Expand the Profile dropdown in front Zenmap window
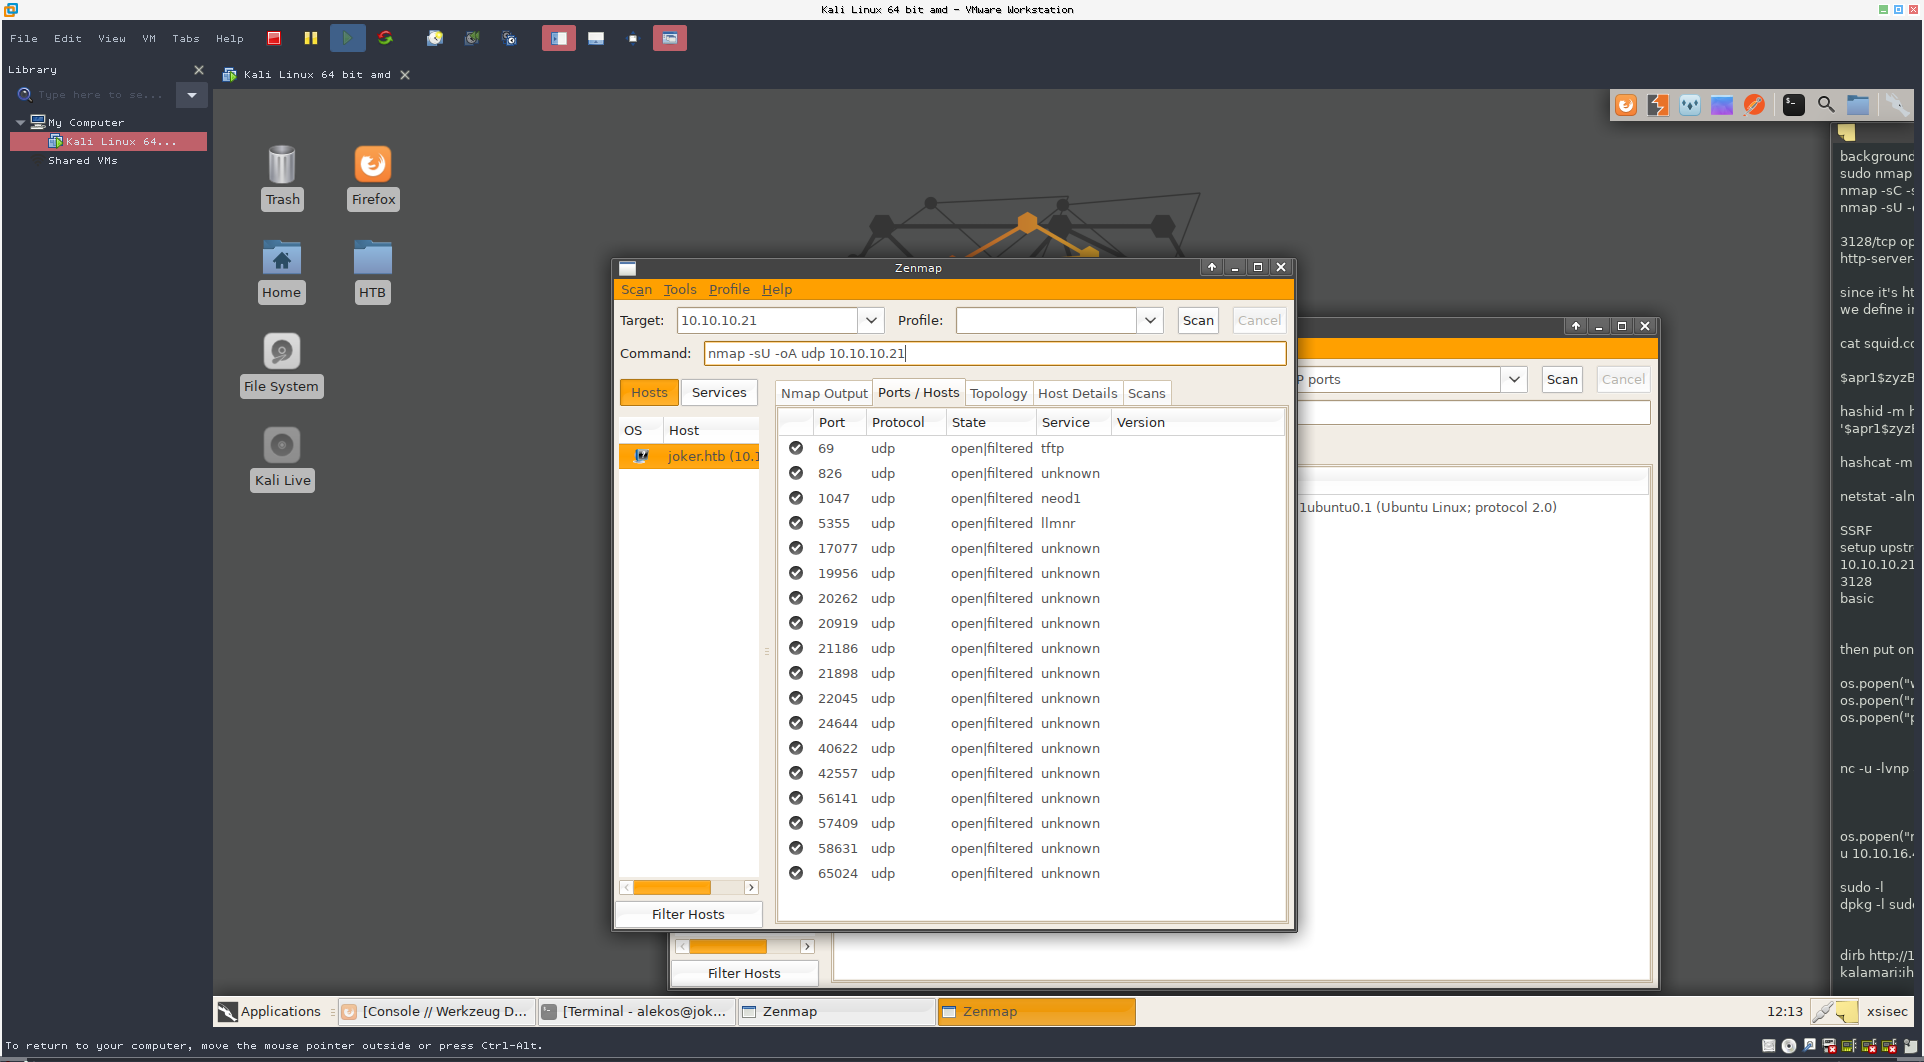 (x=1150, y=320)
